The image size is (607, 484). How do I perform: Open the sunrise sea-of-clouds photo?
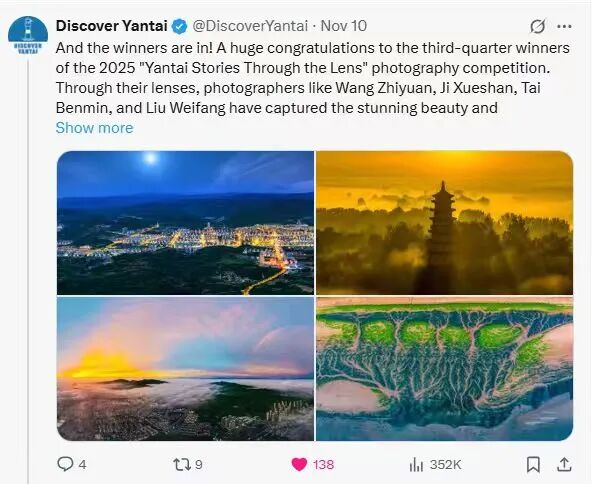click(185, 369)
